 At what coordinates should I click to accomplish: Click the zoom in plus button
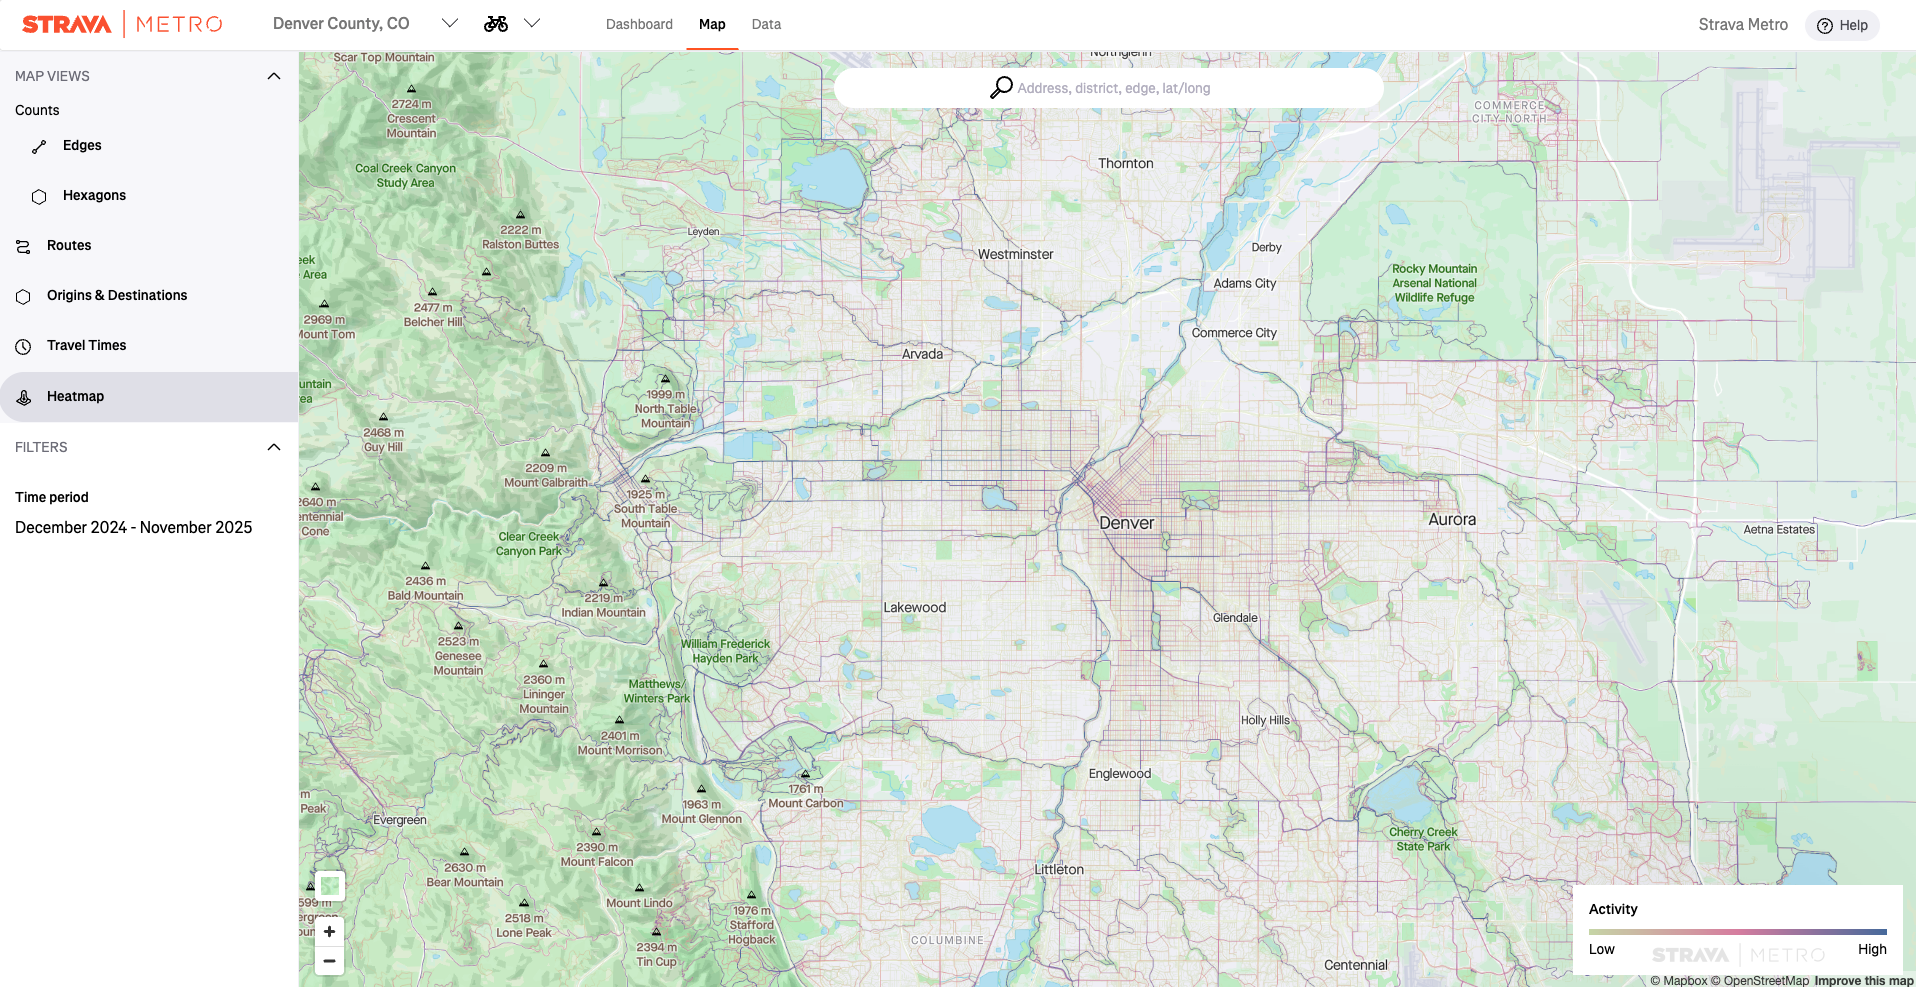[329, 931]
